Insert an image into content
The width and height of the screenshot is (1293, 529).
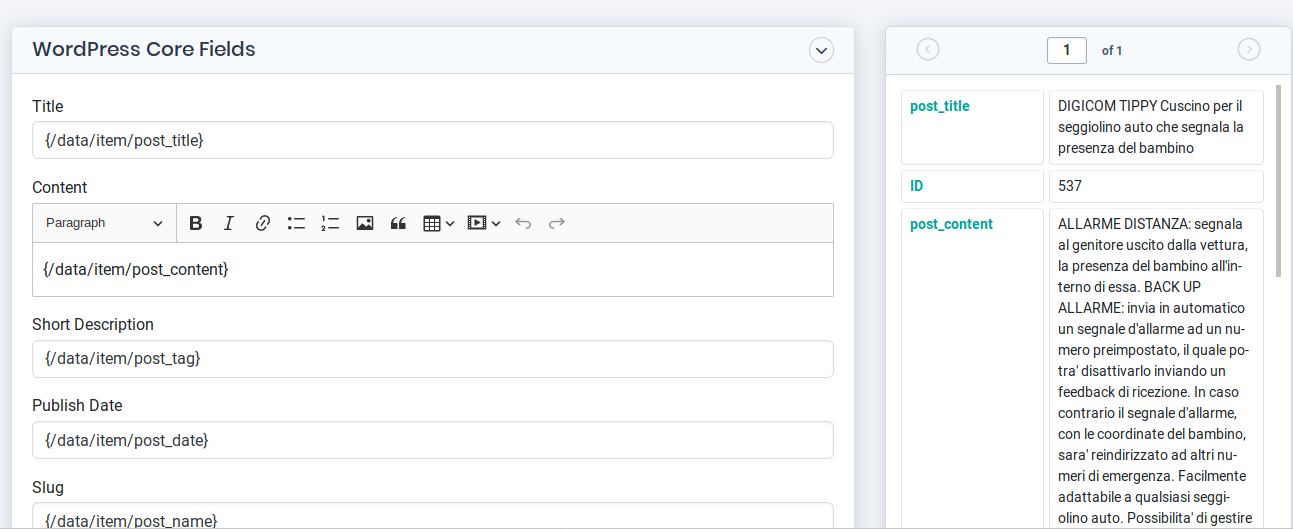[364, 223]
